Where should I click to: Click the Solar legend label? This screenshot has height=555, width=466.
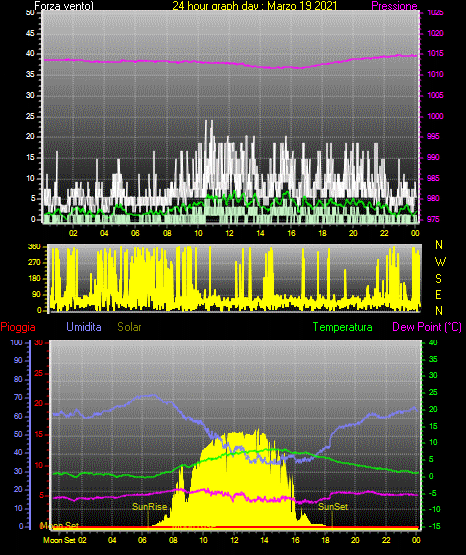(x=129, y=327)
